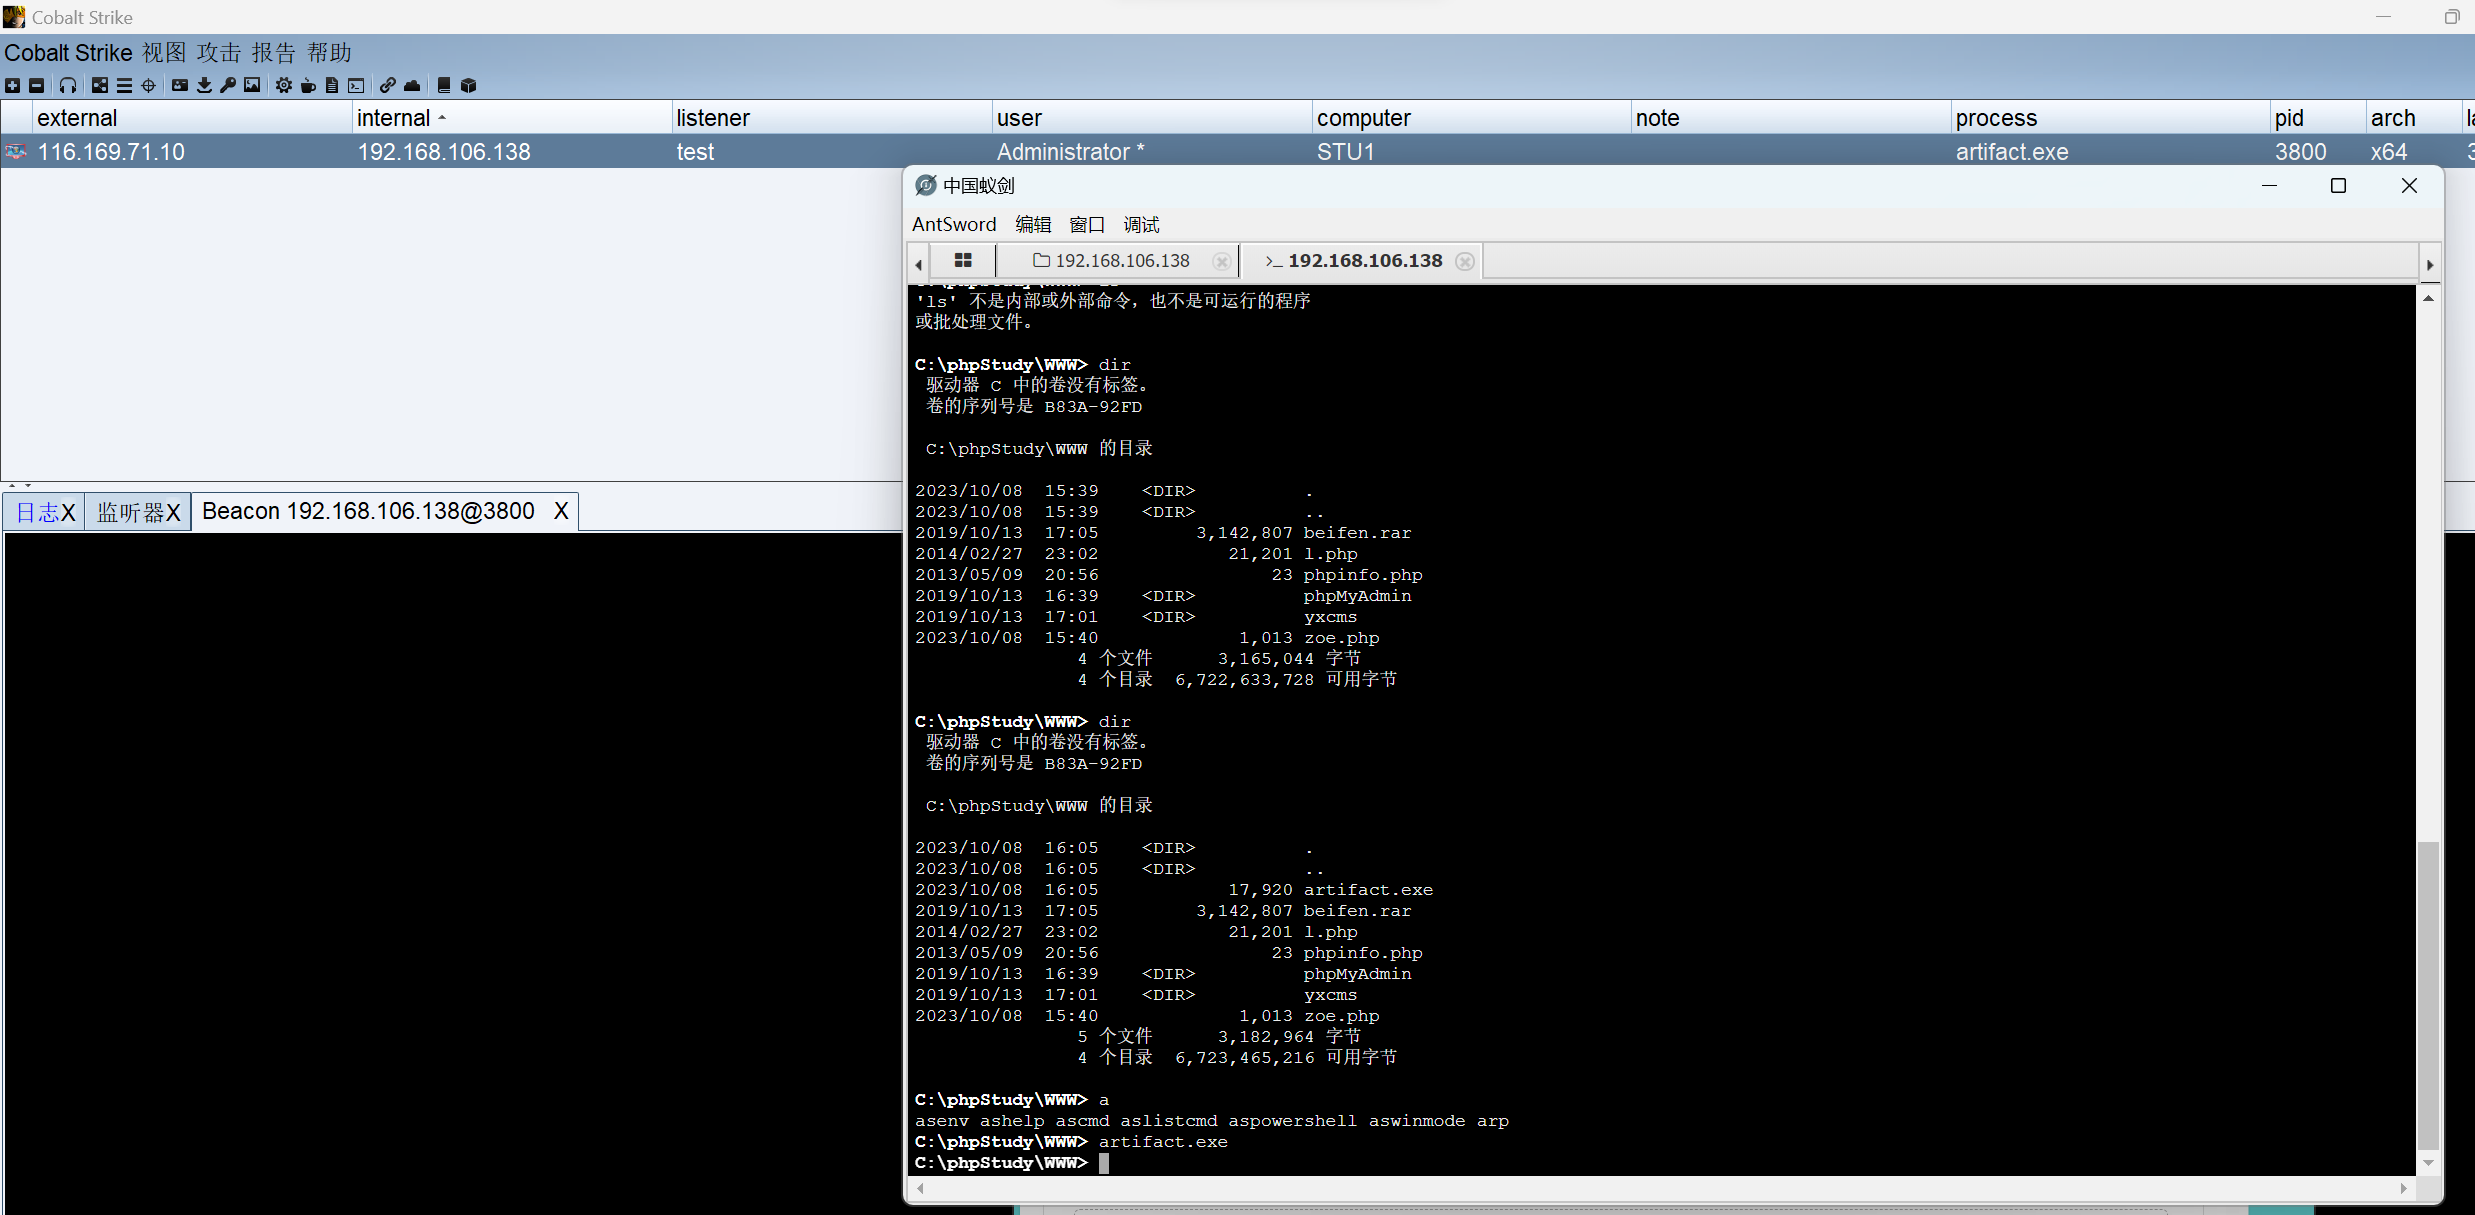
Task: Click the zoe.php entry in the last dir listing
Action: tap(1341, 1016)
